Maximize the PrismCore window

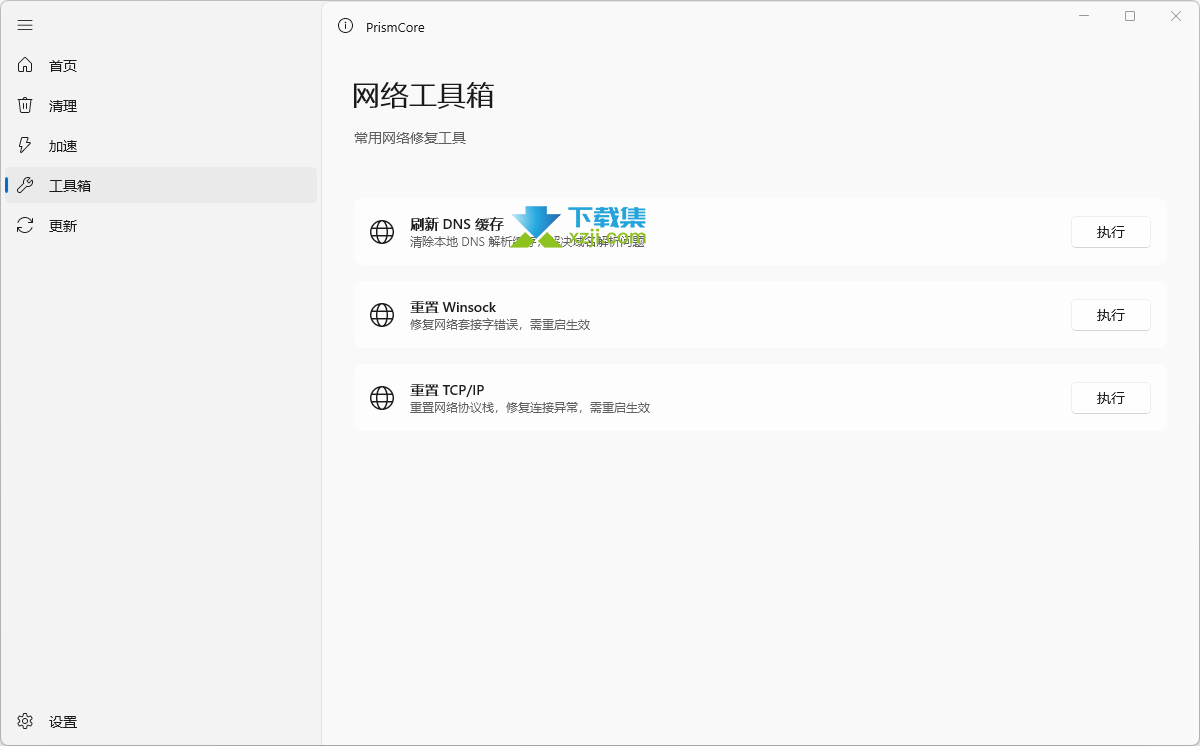point(1130,16)
